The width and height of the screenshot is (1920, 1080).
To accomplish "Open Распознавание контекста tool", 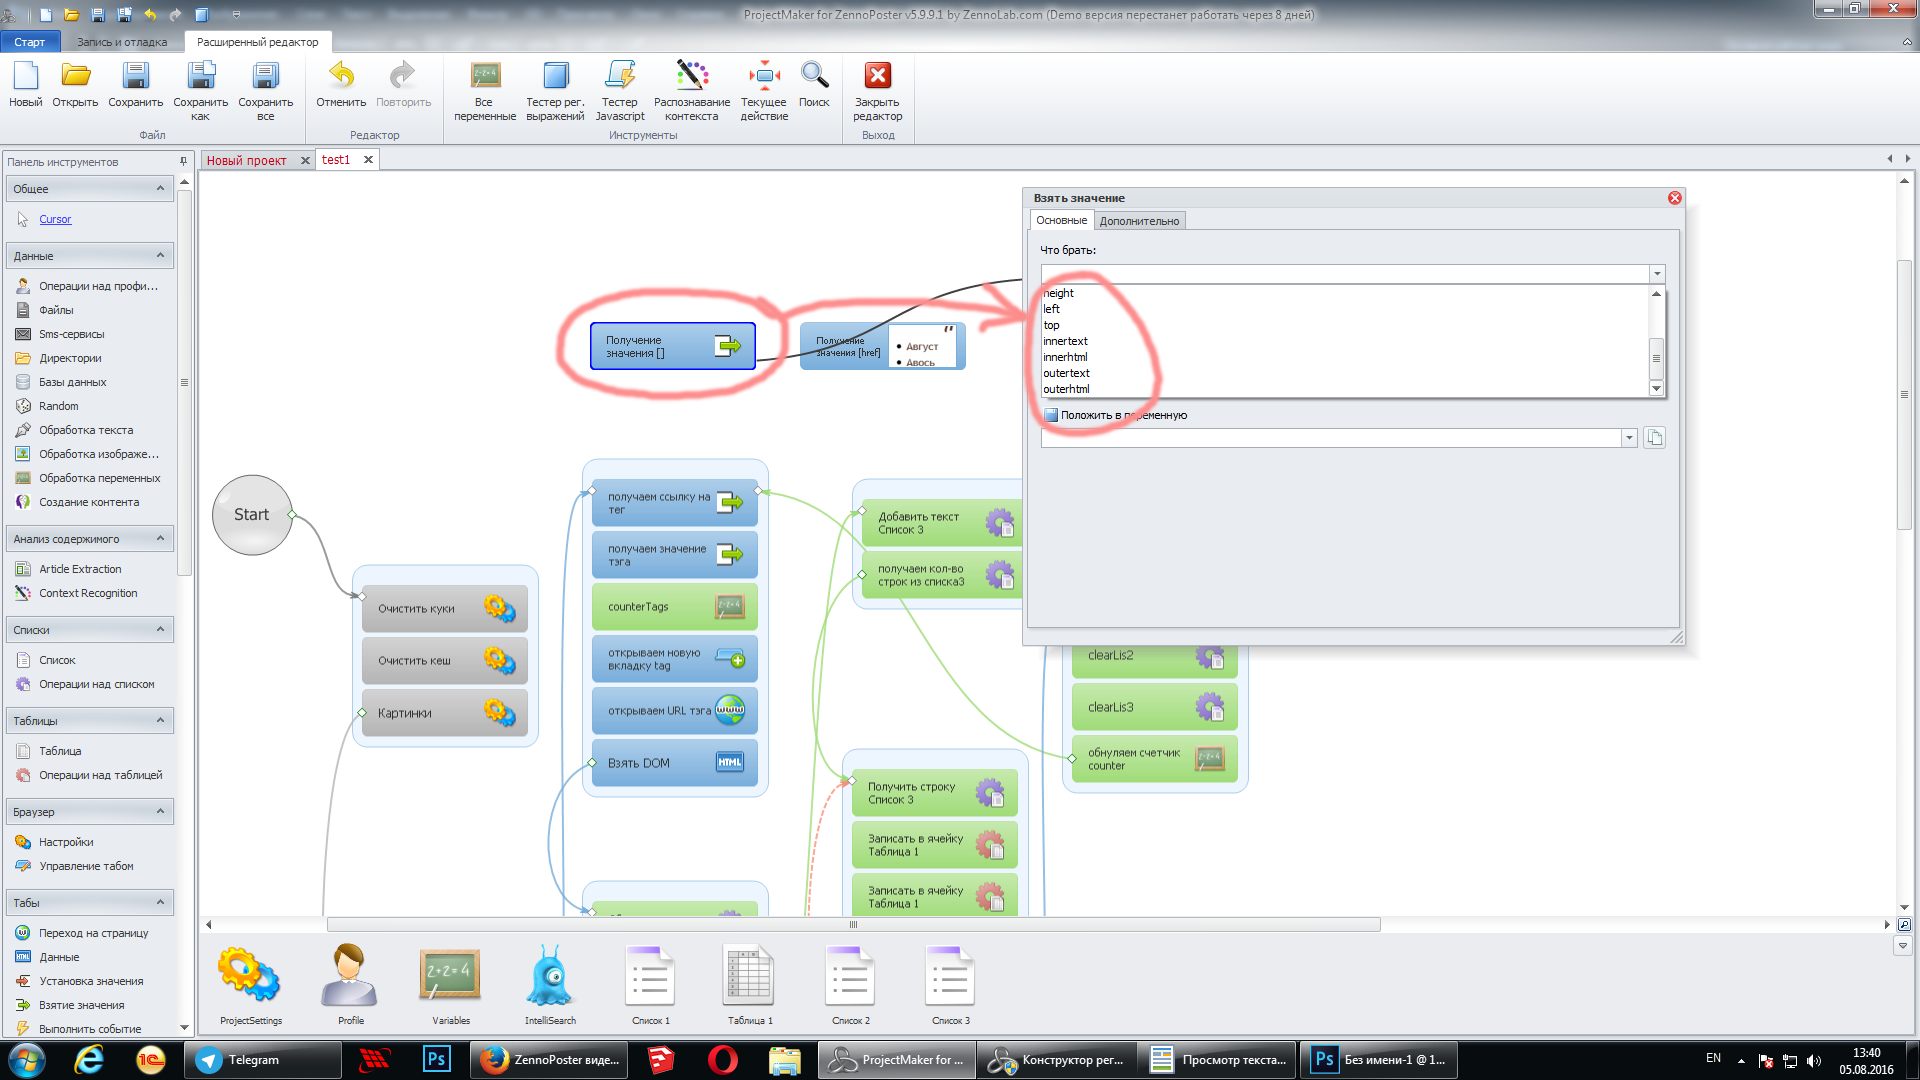I will pos(691,90).
